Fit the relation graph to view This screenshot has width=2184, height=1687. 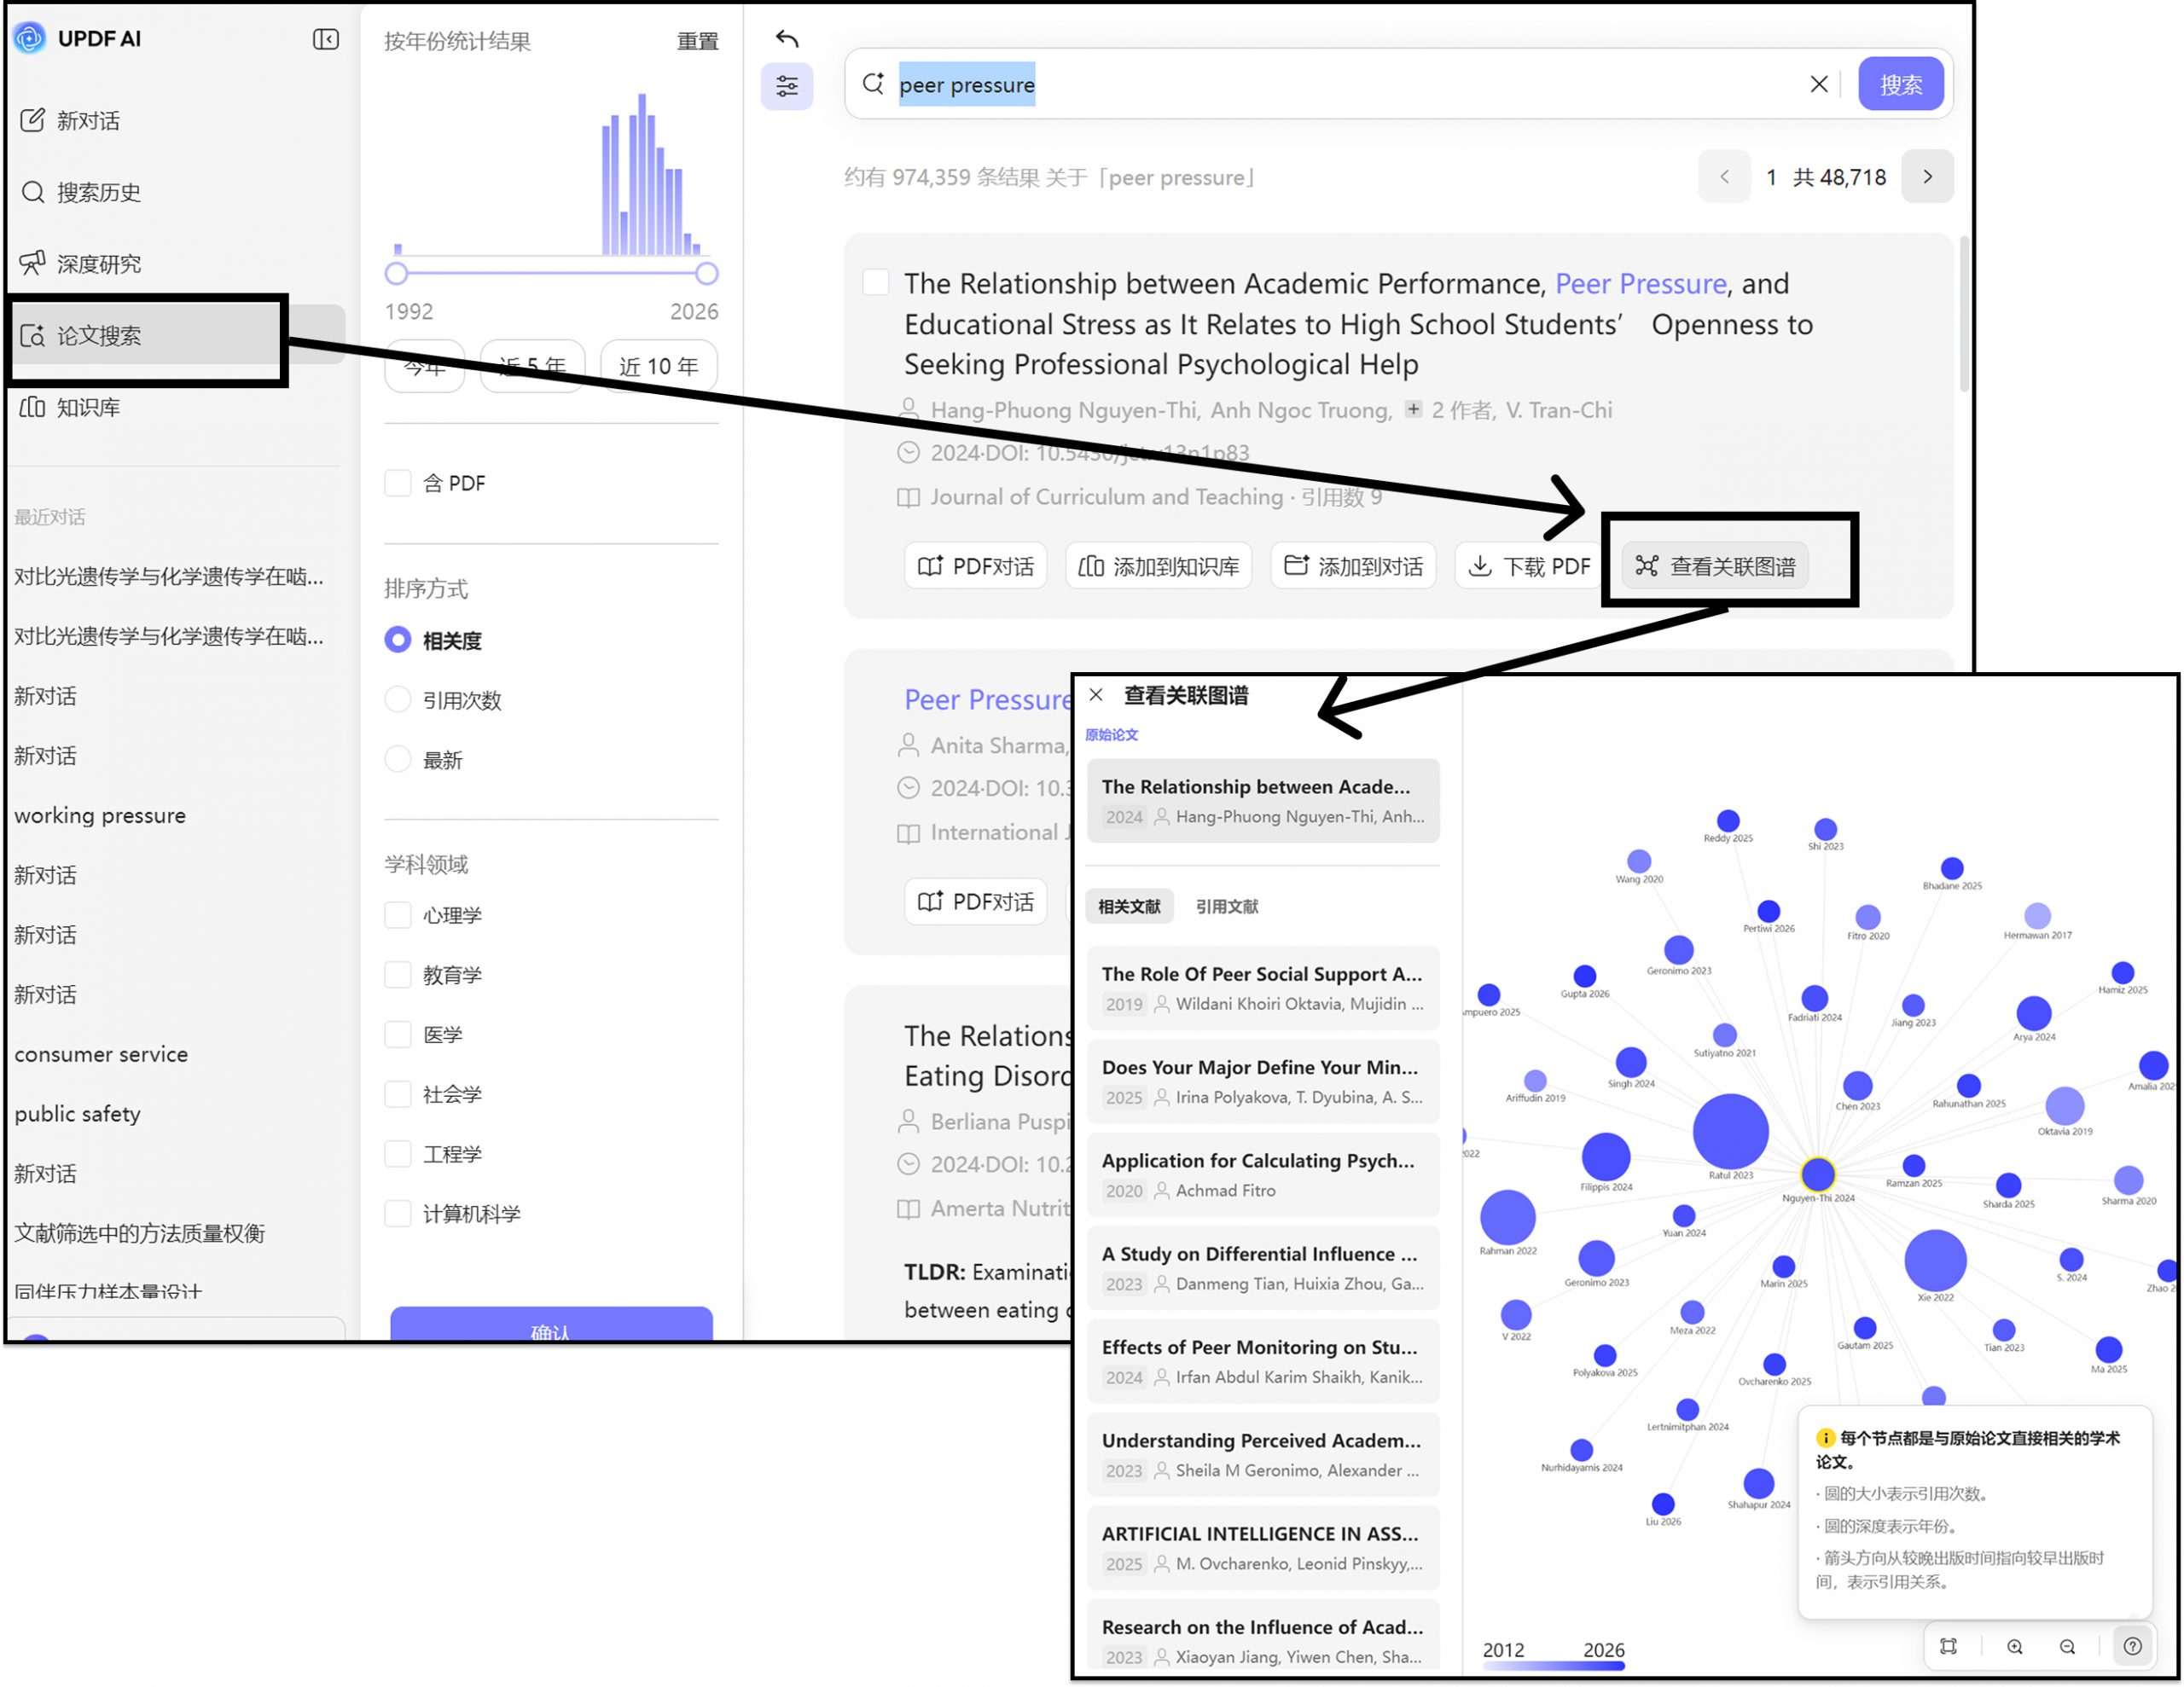pos(1948,1646)
